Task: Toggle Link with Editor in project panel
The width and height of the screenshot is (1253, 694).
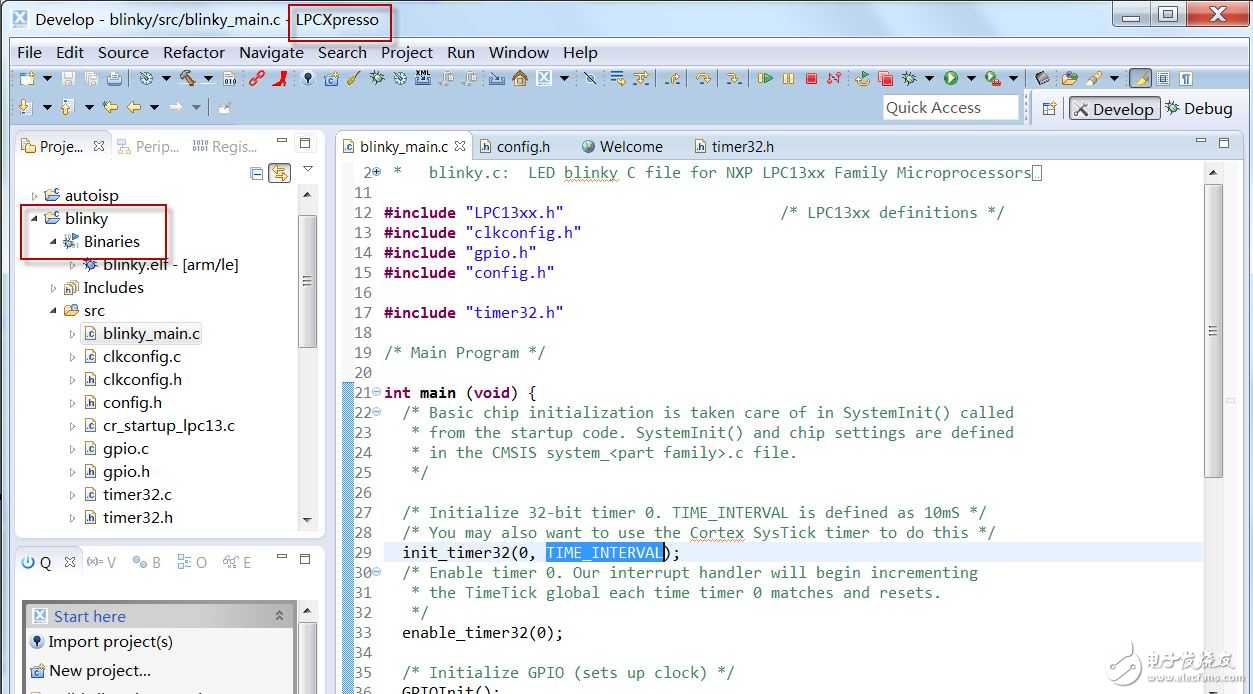Action: point(279,173)
